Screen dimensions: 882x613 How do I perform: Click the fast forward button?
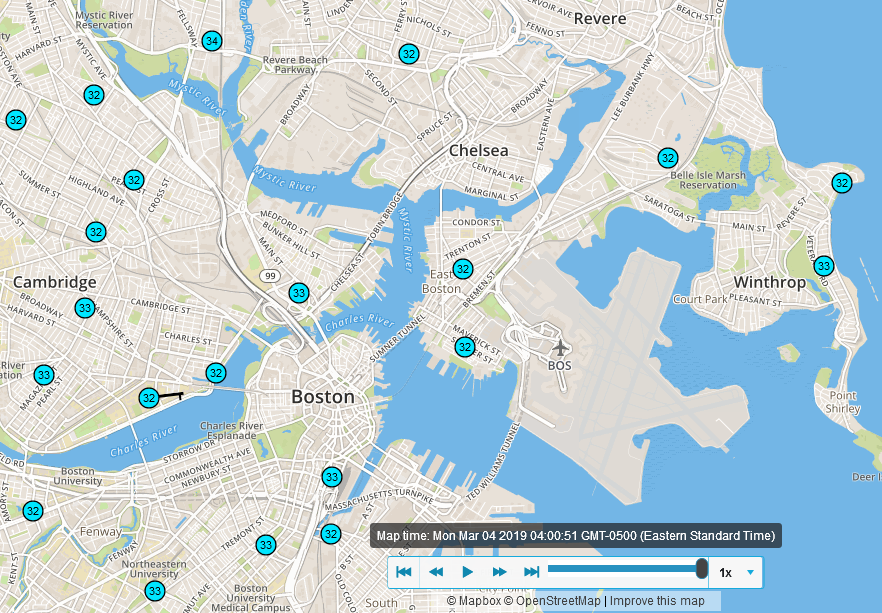500,572
